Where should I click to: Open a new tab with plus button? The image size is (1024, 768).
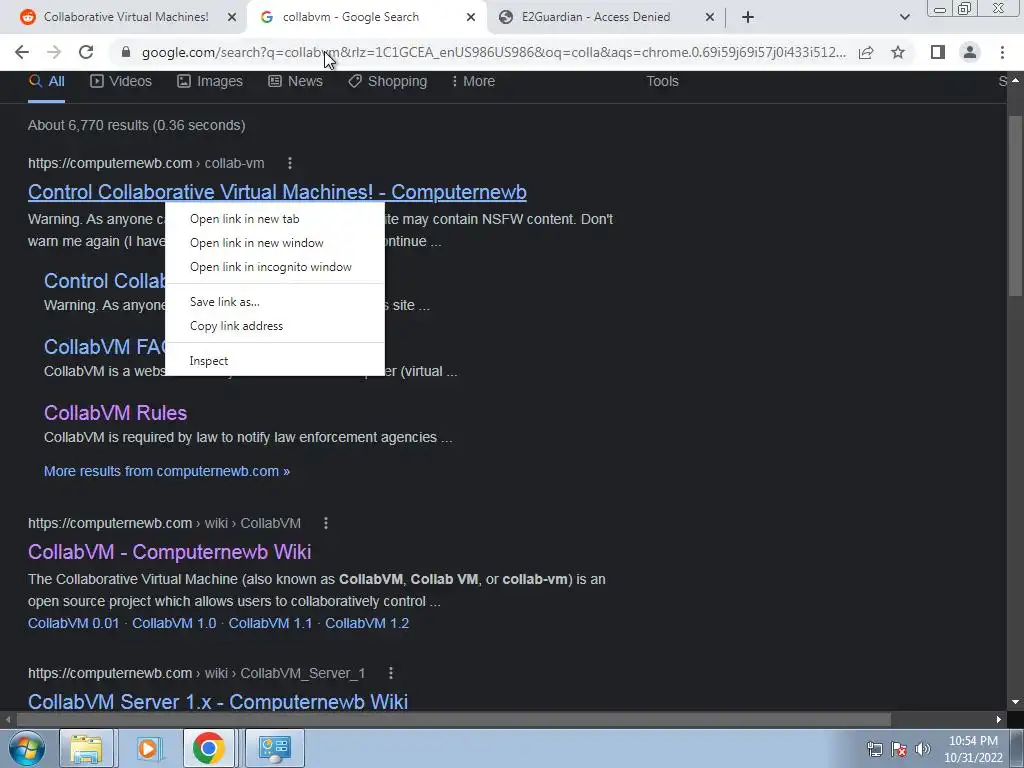point(748,17)
